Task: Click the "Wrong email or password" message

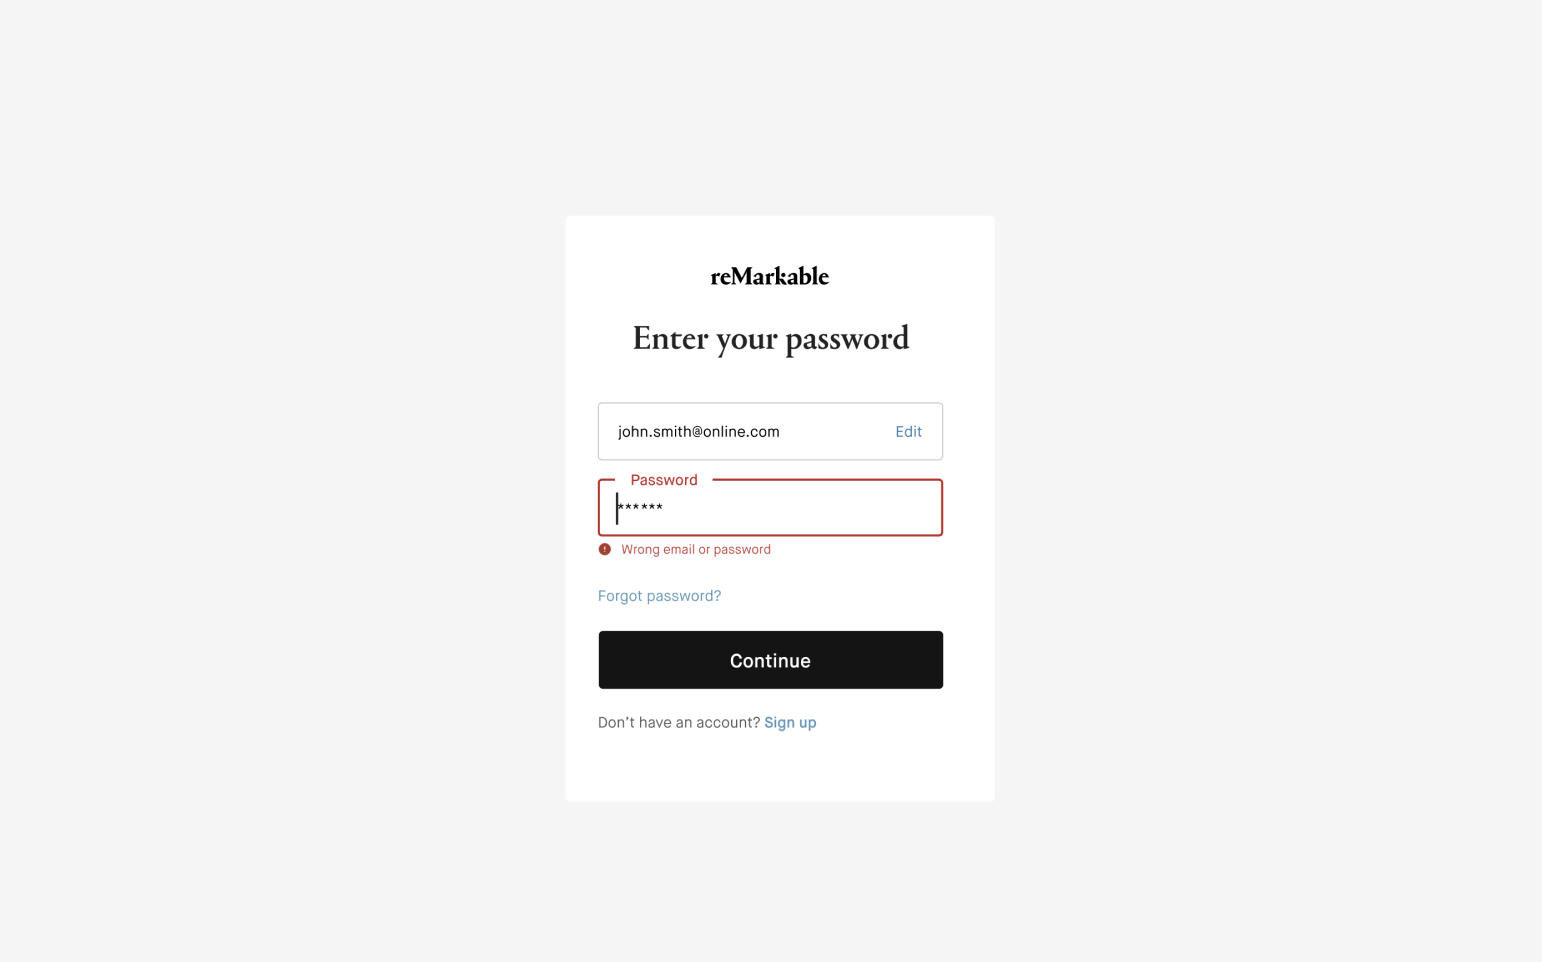Action: (x=696, y=550)
